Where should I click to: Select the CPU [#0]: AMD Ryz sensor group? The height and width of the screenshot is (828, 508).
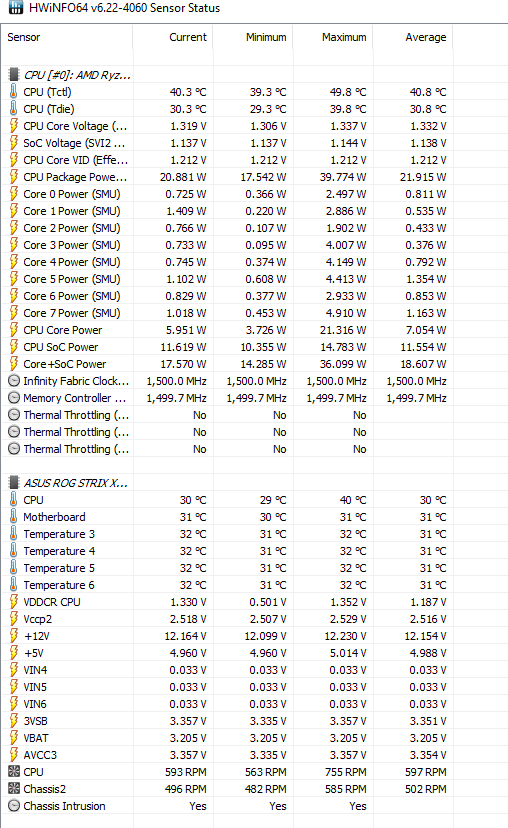[77, 75]
